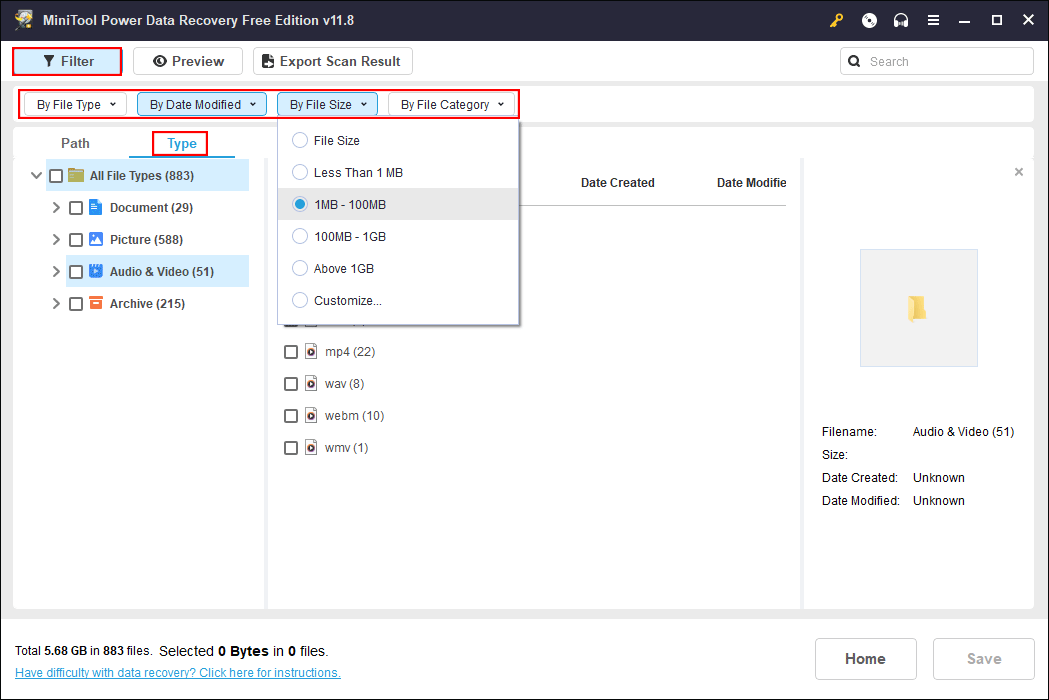Click the Home button
The image size is (1049, 700).
click(x=865, y=659)
